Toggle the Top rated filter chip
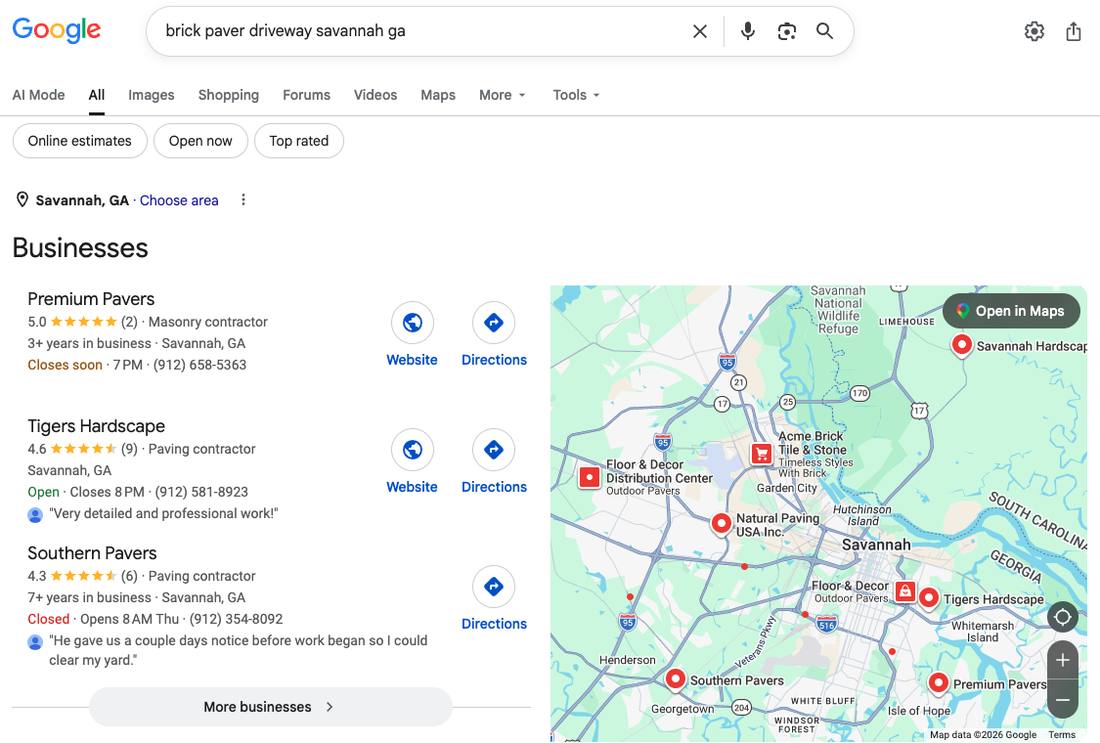 tap(299, 141)
